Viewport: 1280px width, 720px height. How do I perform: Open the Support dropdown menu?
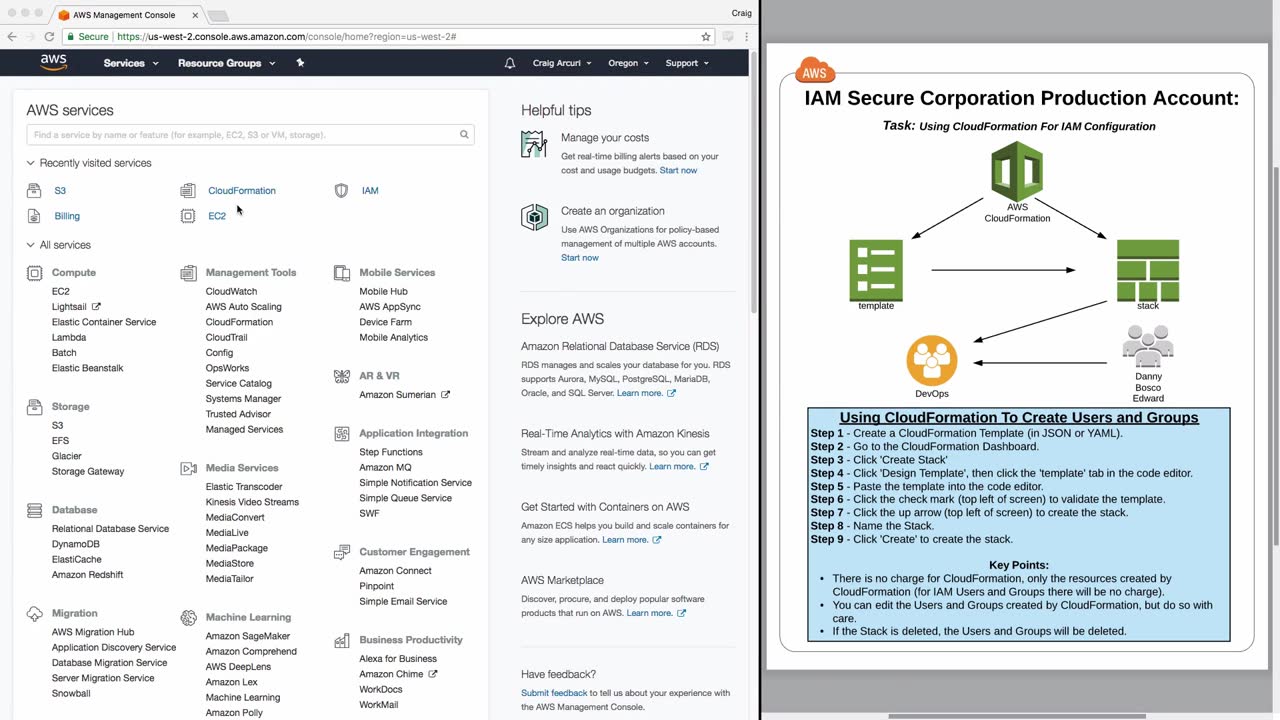coord(687,63)
